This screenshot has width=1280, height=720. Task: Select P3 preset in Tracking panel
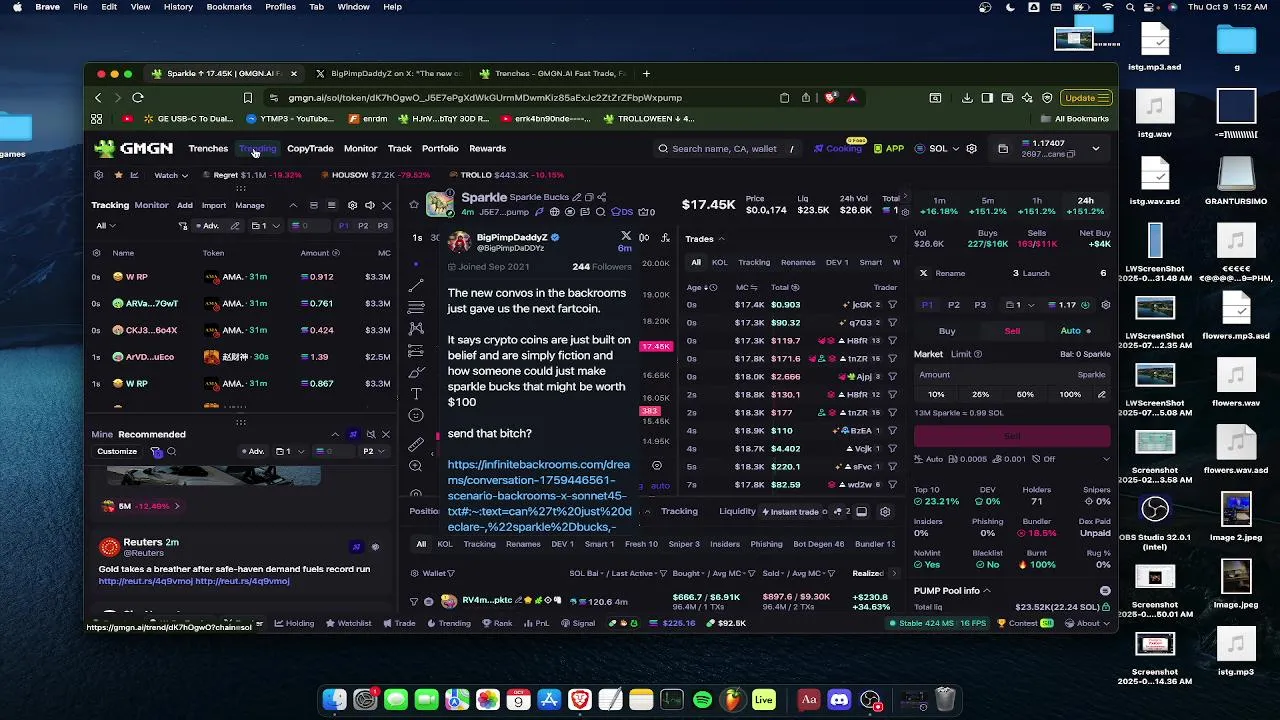(x=382, y=226)
